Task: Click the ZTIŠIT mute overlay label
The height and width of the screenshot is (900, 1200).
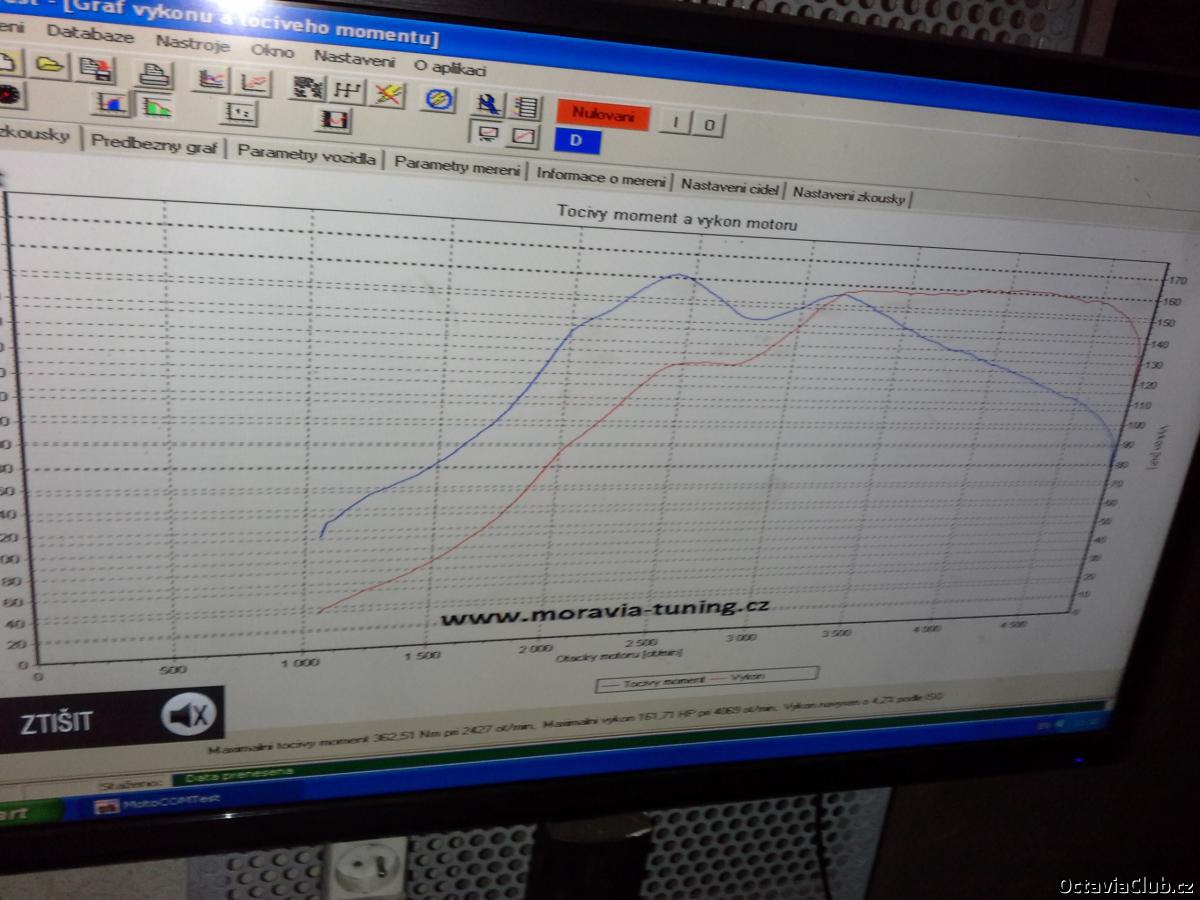Action: pyautogui.click(x=56, y=722)
